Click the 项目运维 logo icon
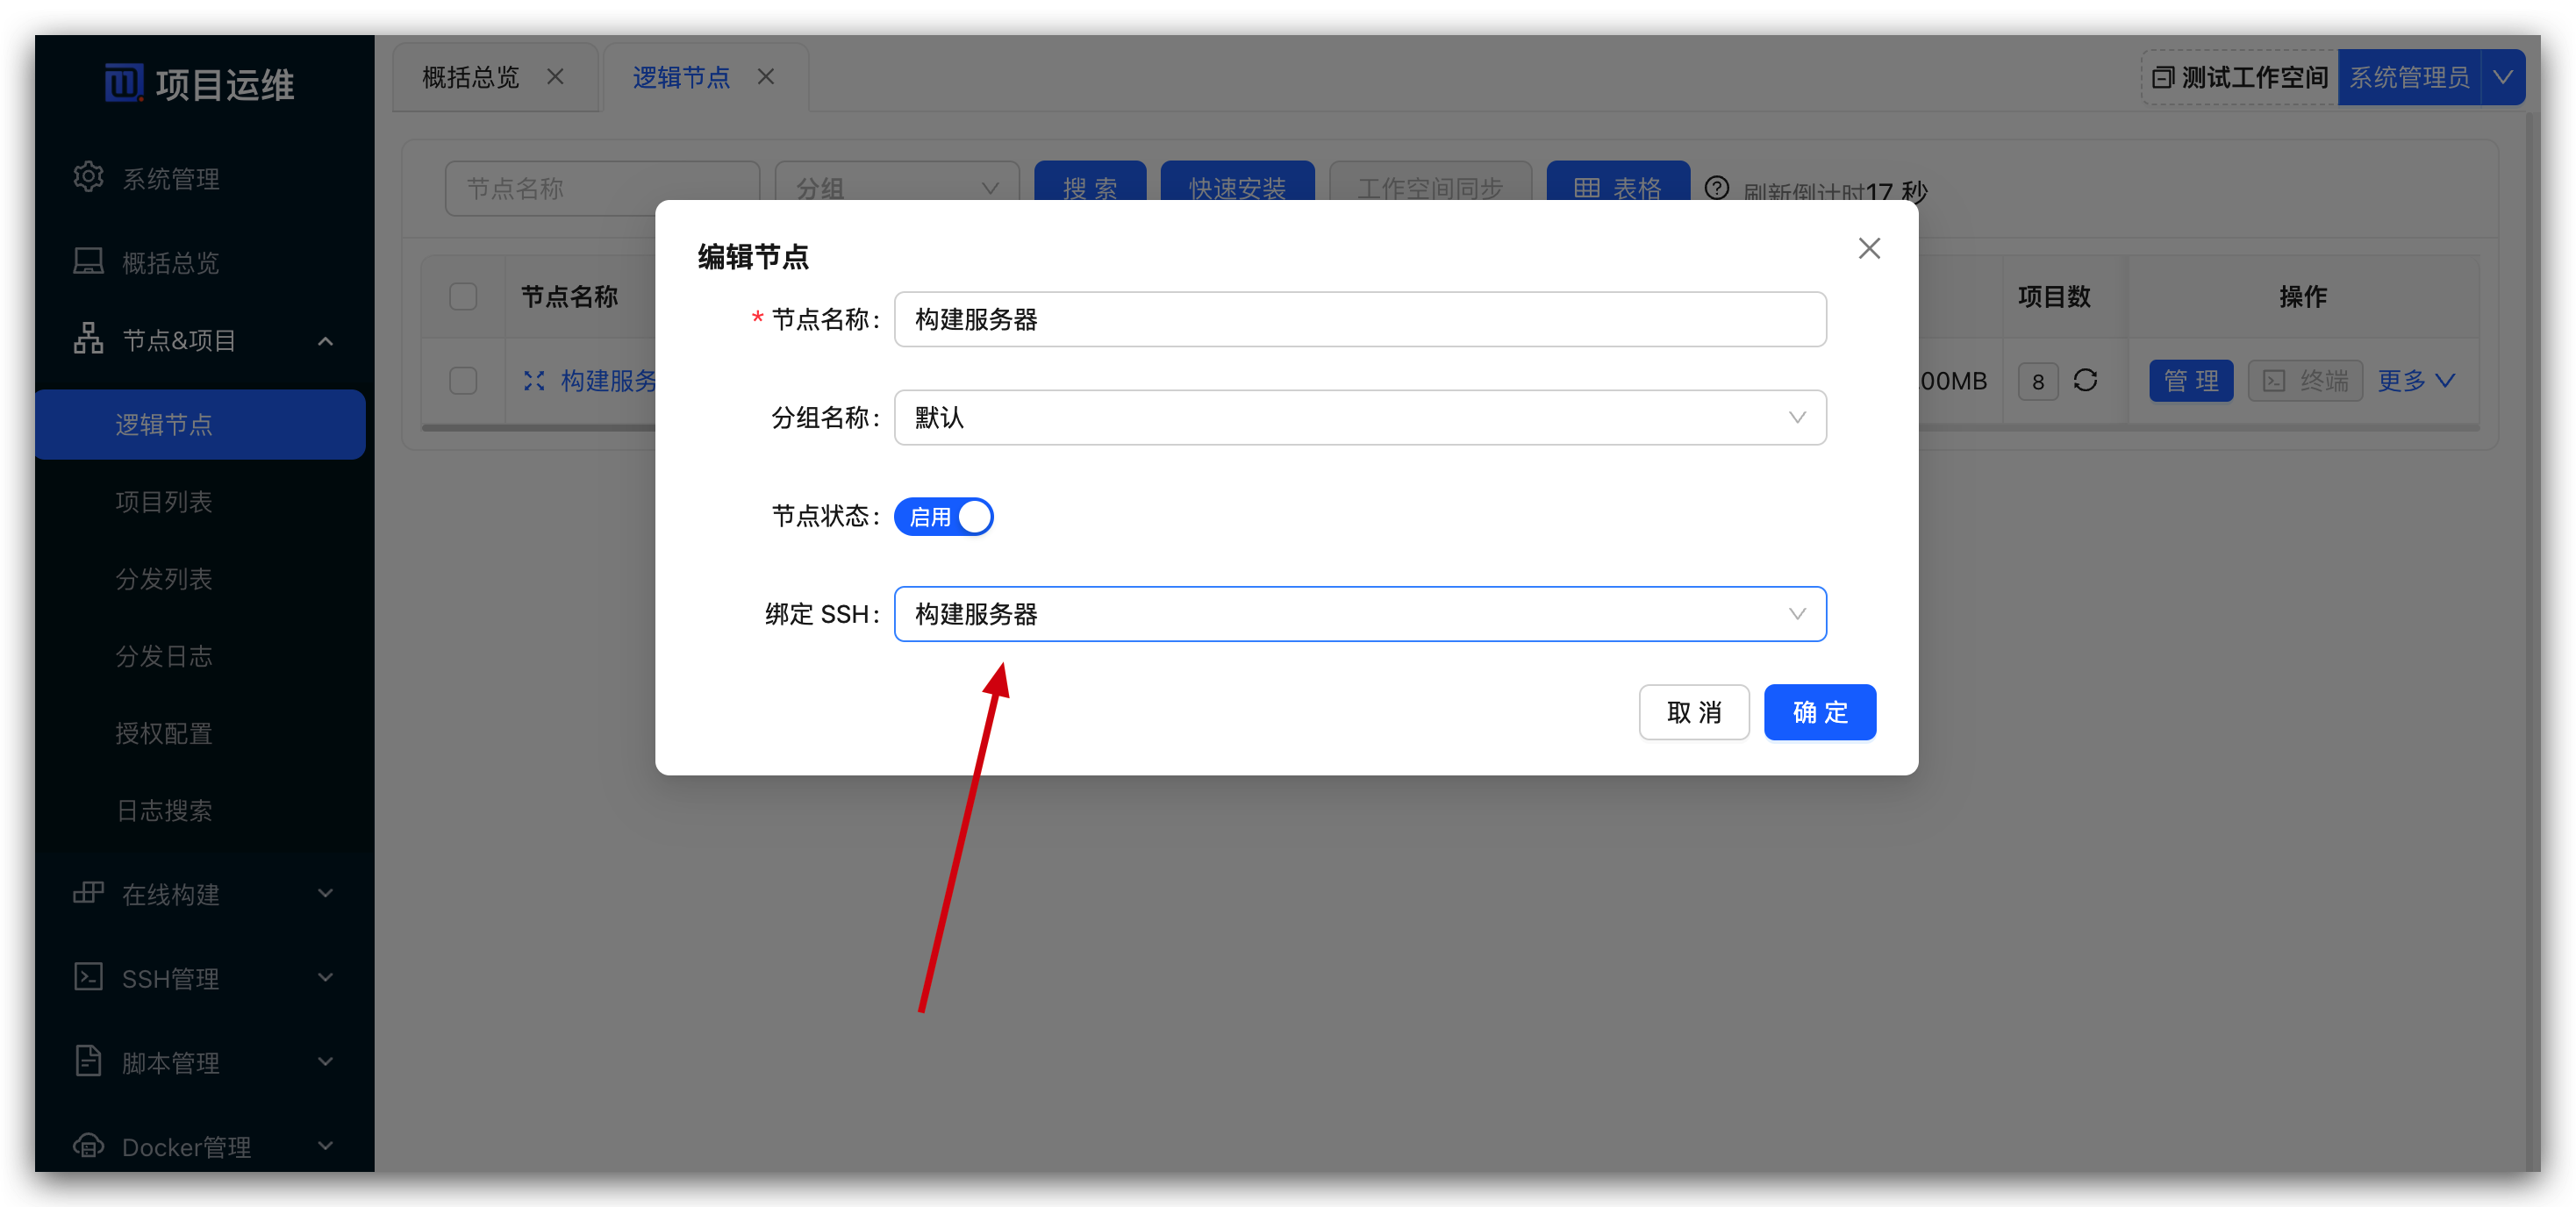The width and height of the screenshot is (2576, 1207). (122, 83)
